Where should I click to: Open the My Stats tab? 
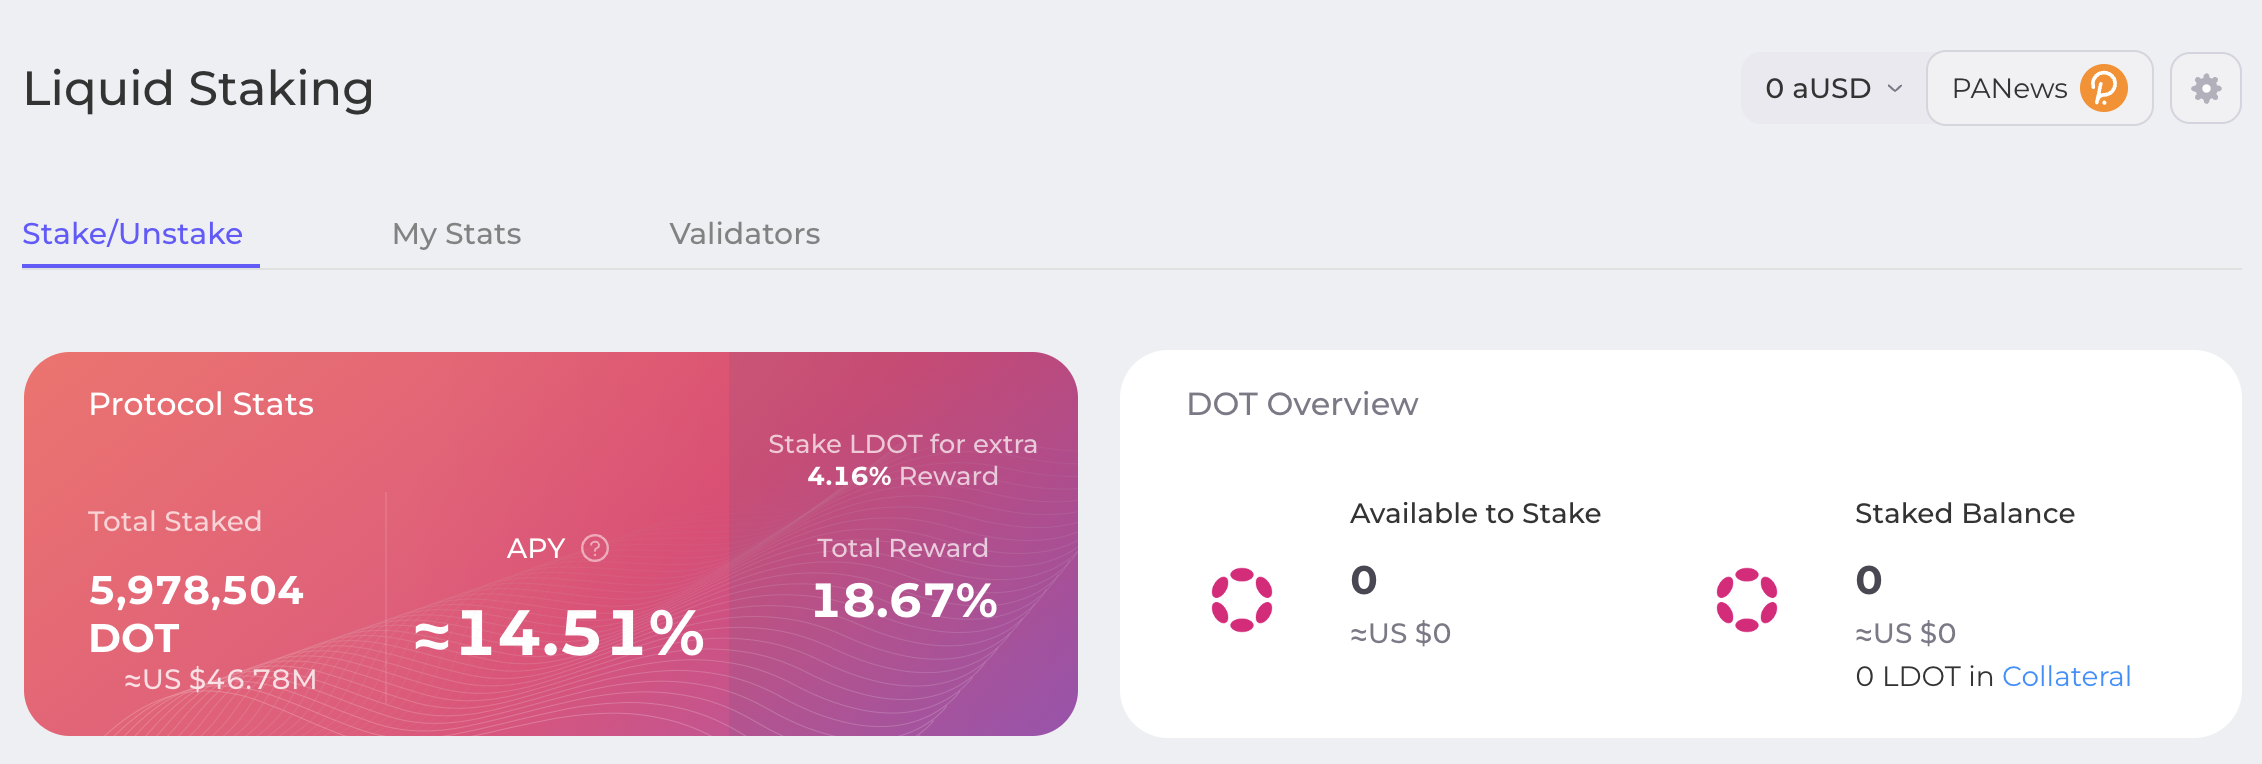456,234
